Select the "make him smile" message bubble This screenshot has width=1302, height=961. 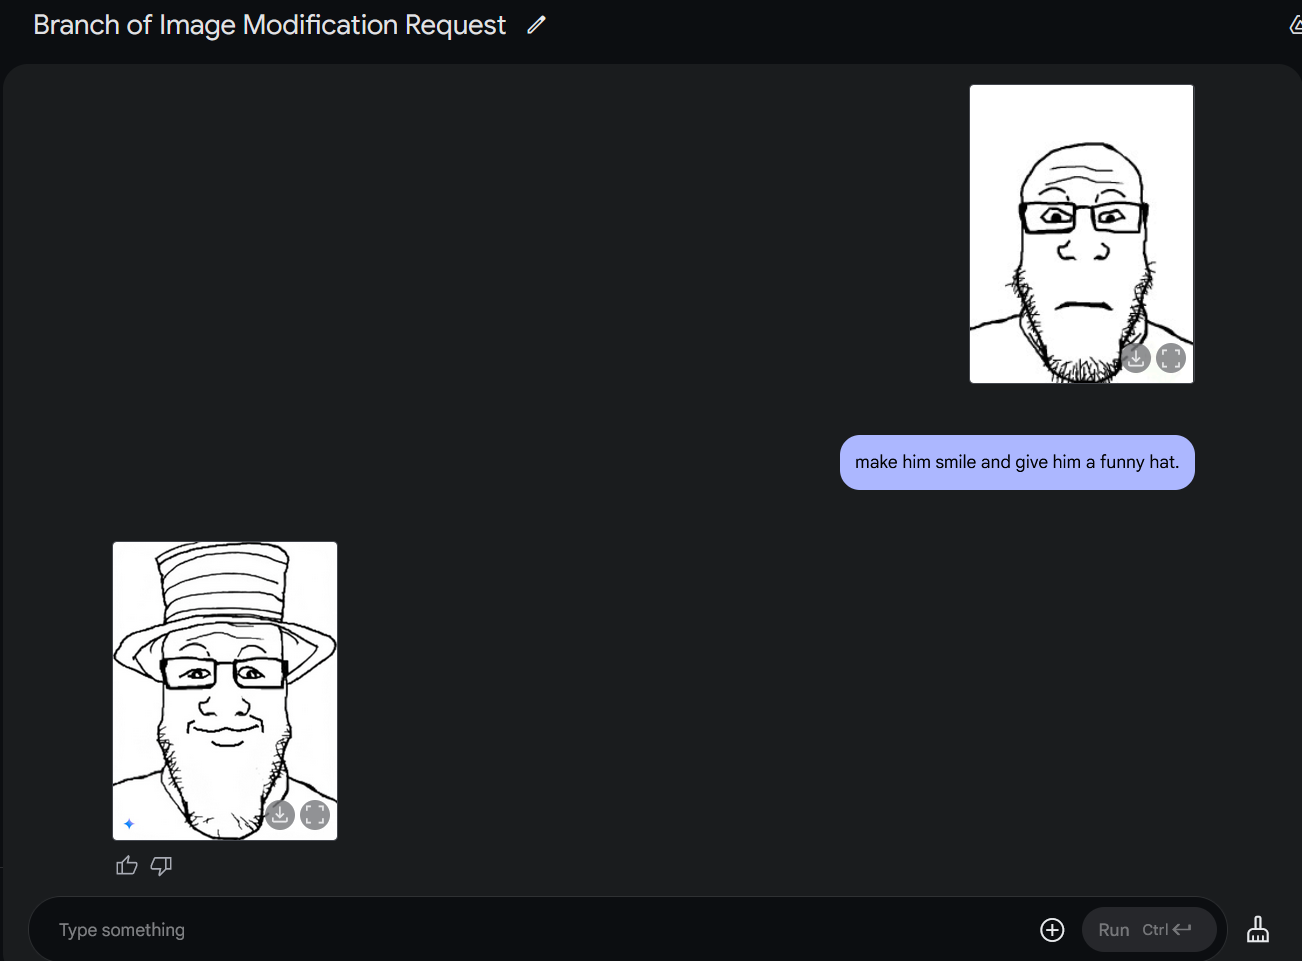click(x=1017, y=462)
